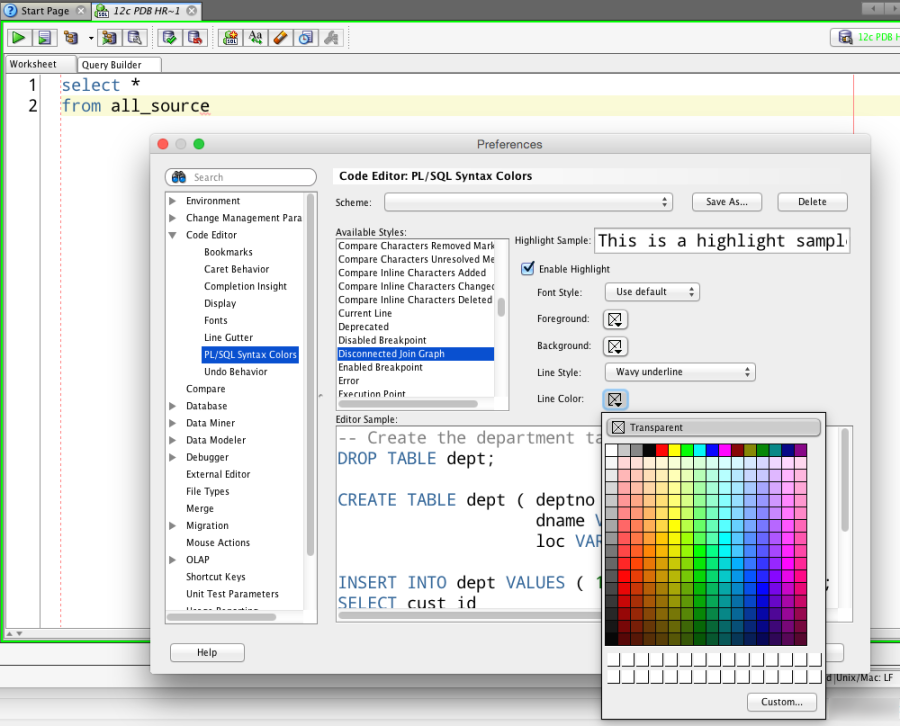Change the Line Style from Wavy underline
This screenshot has width=900, height=726.
[679, 371]
